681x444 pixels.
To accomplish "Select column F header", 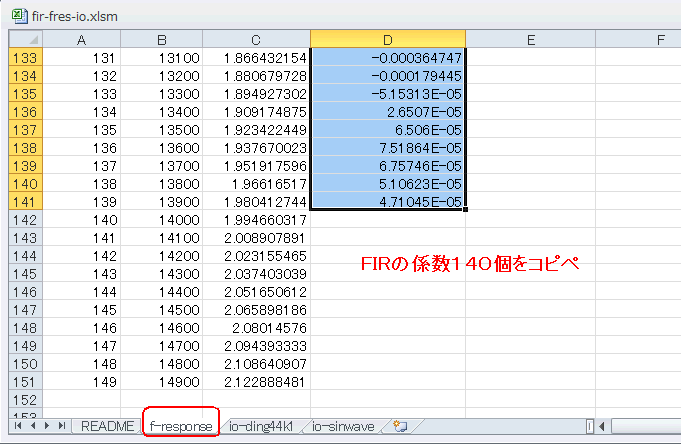I will click(638, 40).
